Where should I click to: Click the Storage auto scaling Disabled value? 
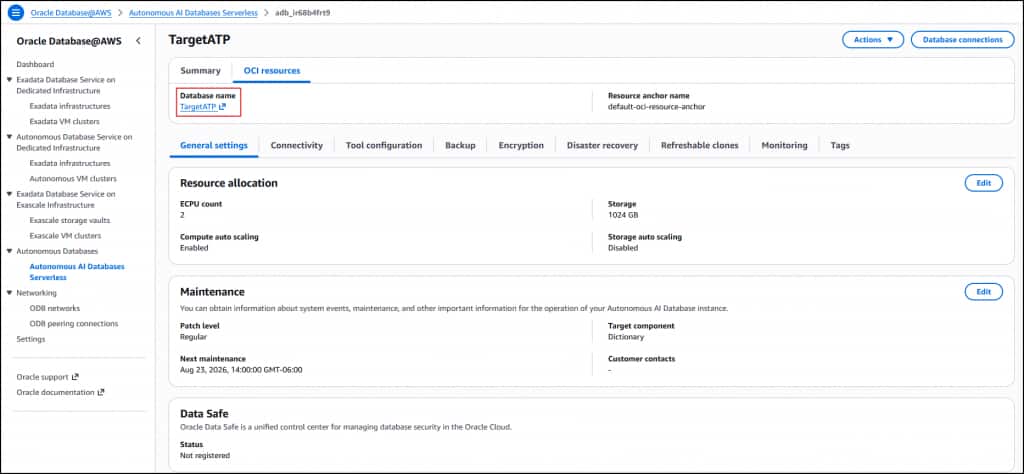[623, 248]
